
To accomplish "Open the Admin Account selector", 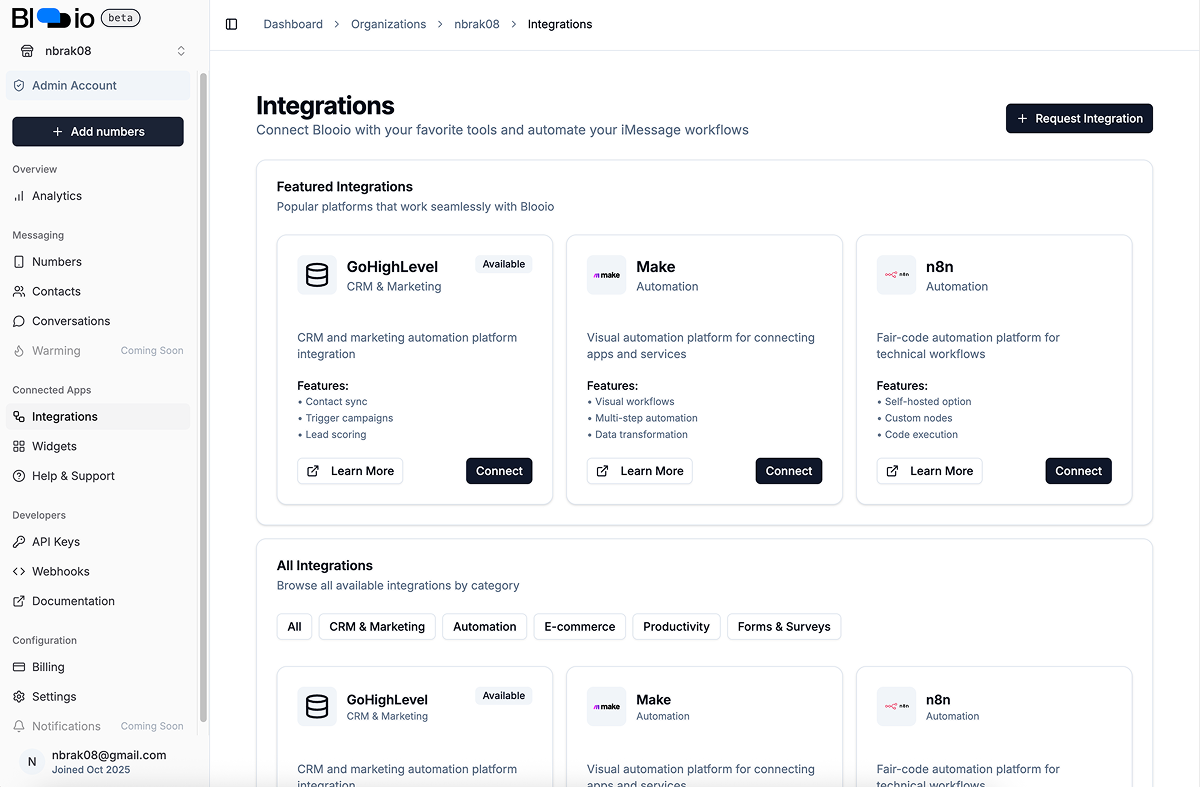I will point(97,85).
